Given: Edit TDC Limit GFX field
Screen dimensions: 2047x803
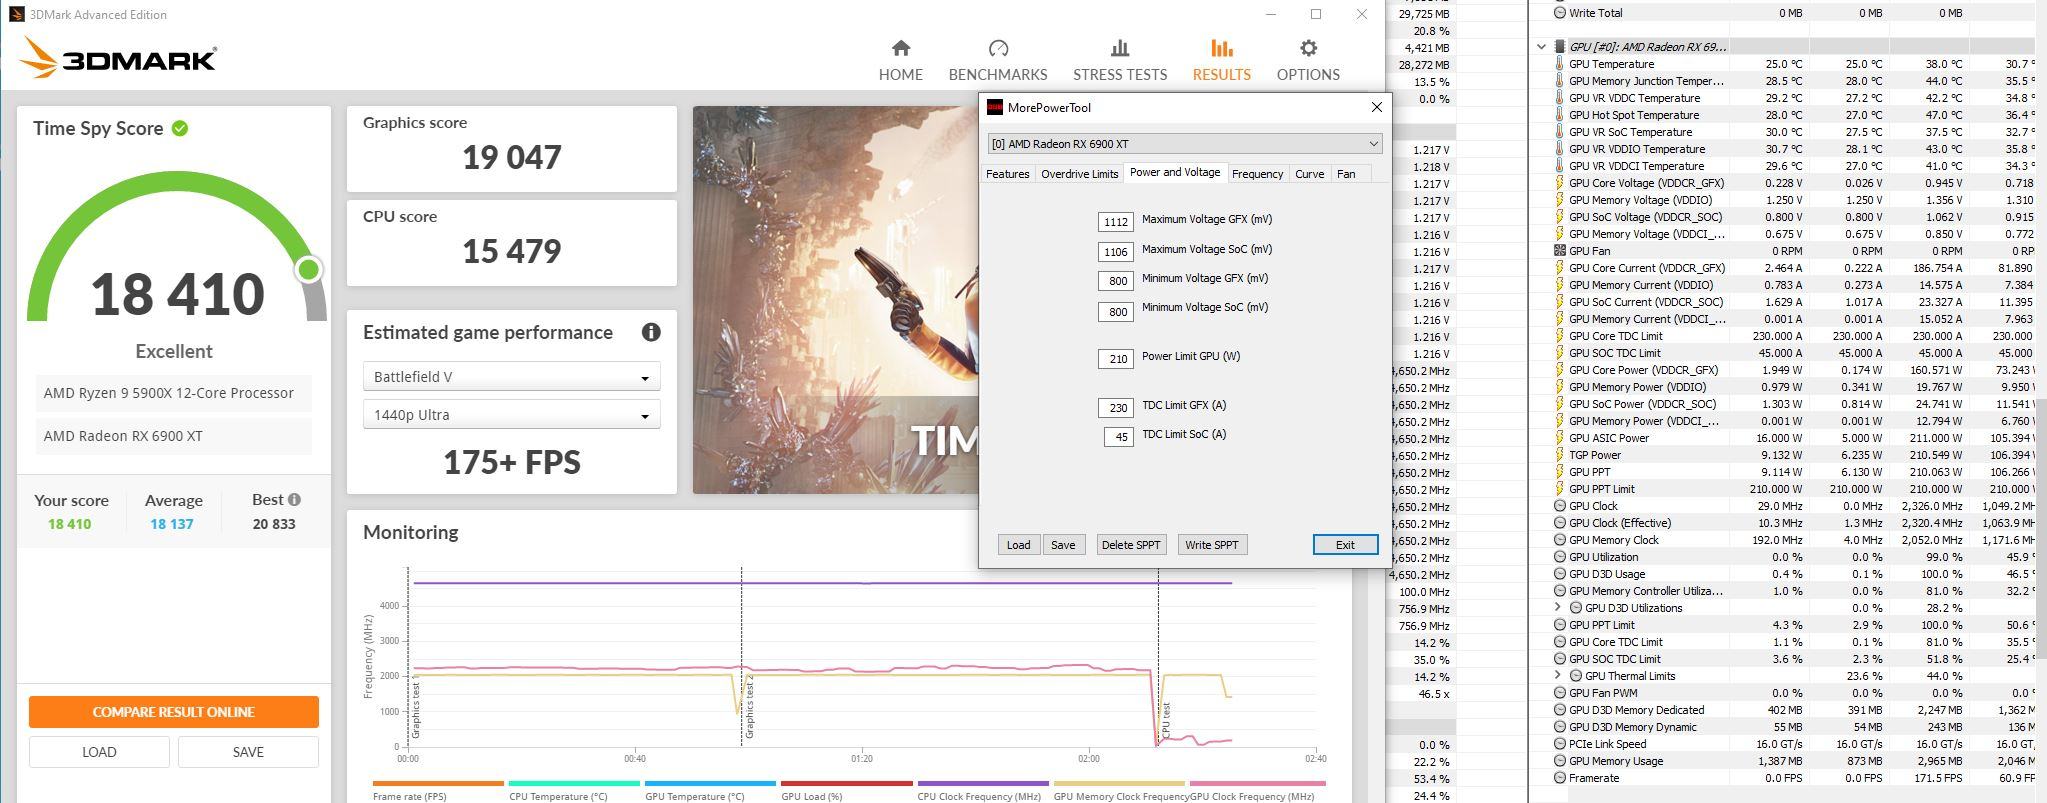Looking at the screenshot, I should click(1115, 408).
